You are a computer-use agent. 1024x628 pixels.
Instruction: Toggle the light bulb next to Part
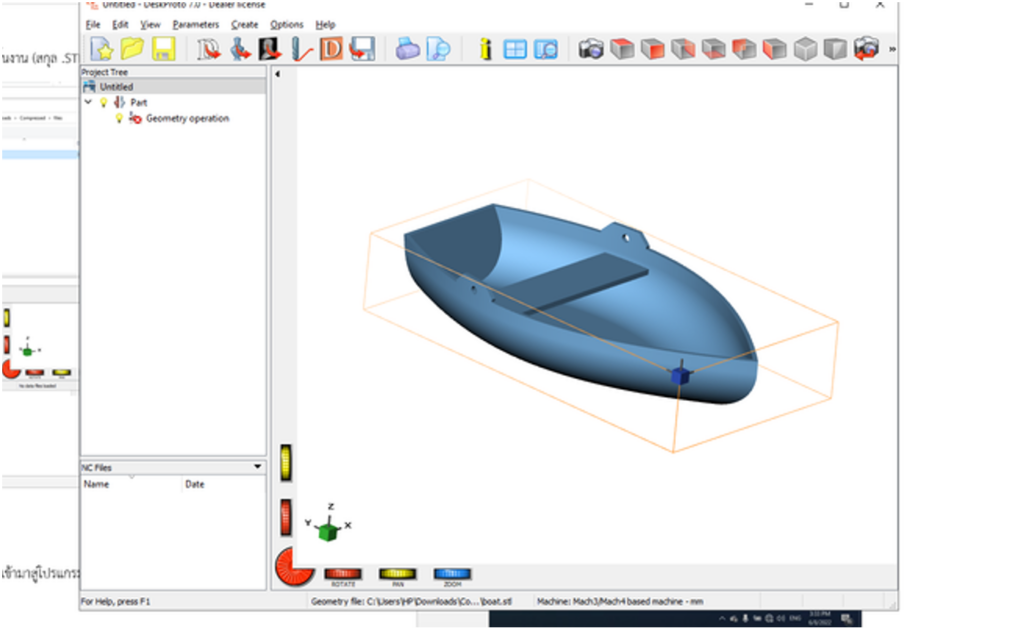tap(103, 102)
